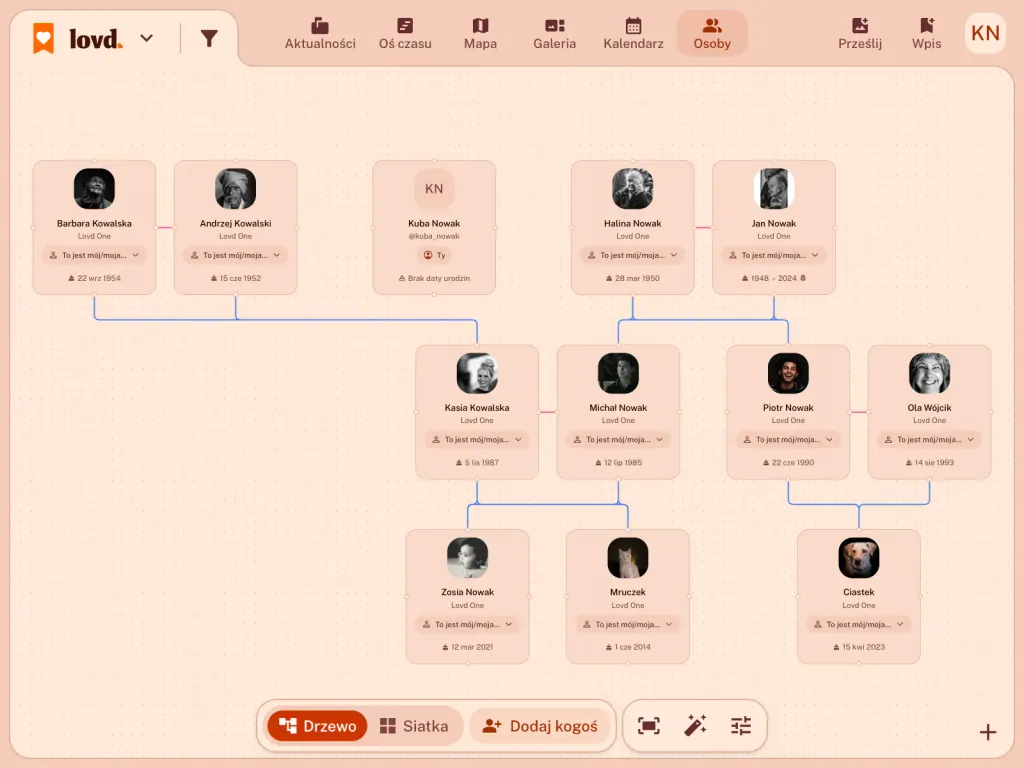The height and width of the screenshot is (768, 1024).
Task: Click Kasia Kowalska's photo
Action: [477, 373]
